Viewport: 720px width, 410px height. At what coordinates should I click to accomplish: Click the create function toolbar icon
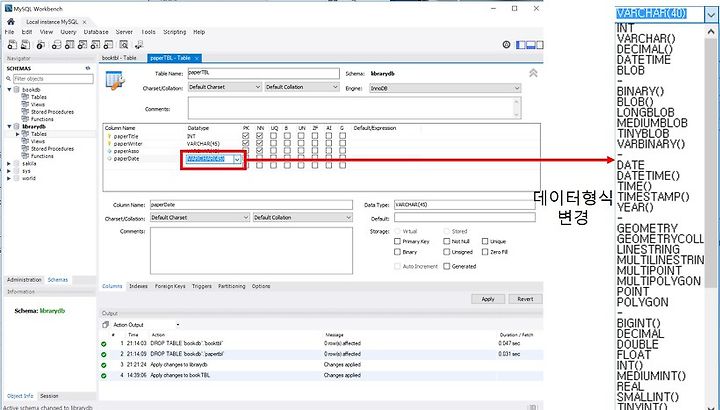108,45
